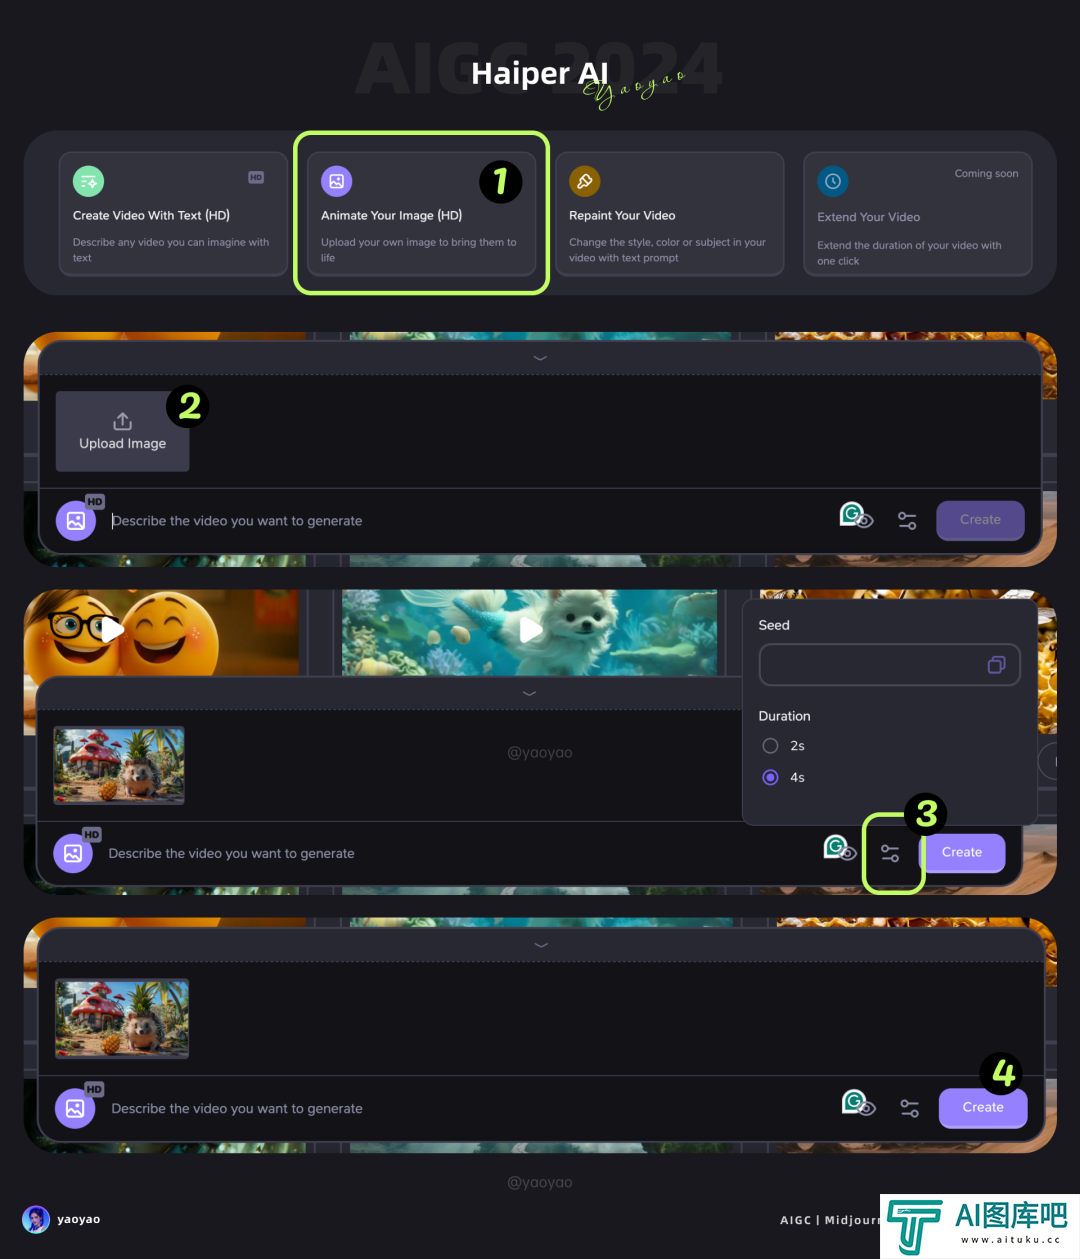Click the copy icon in Seed field

(x=996, y=665)
